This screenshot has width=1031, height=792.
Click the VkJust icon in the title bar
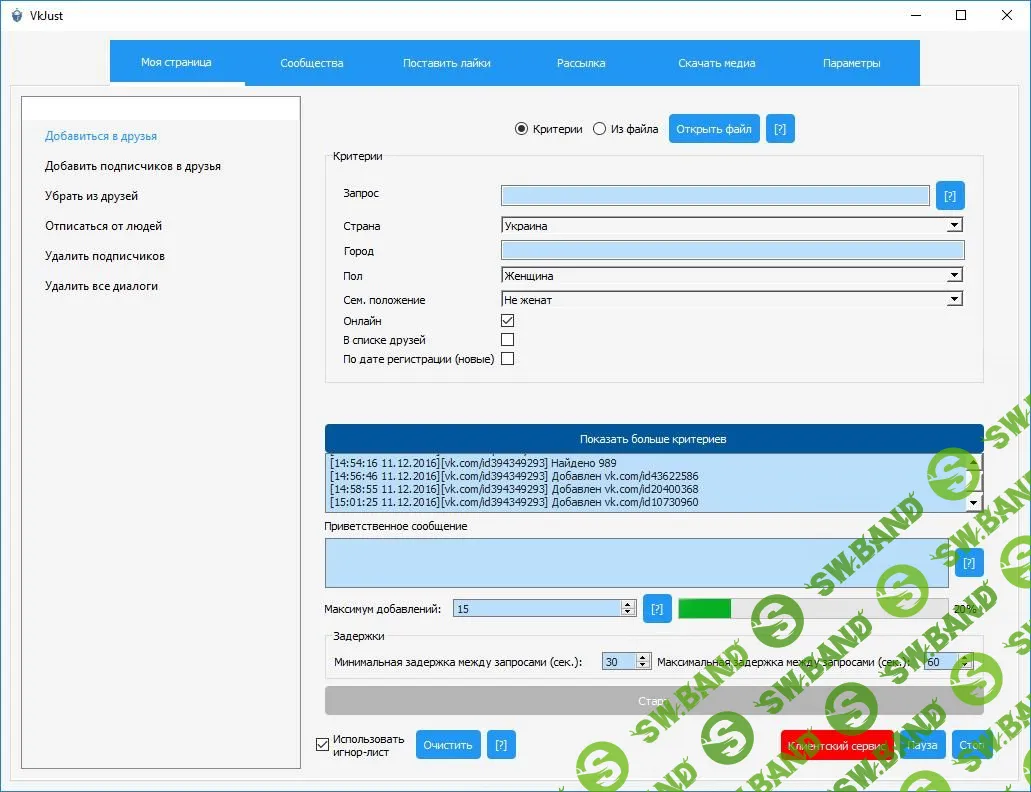[15, 15]
